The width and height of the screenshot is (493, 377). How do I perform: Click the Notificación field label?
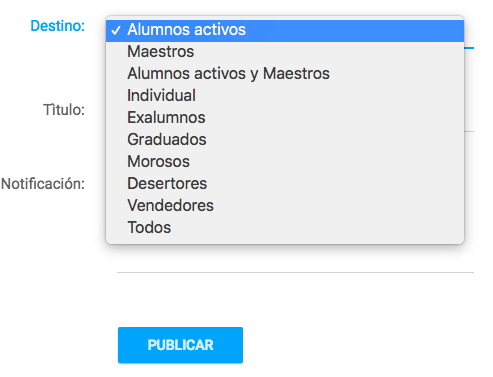43,184
